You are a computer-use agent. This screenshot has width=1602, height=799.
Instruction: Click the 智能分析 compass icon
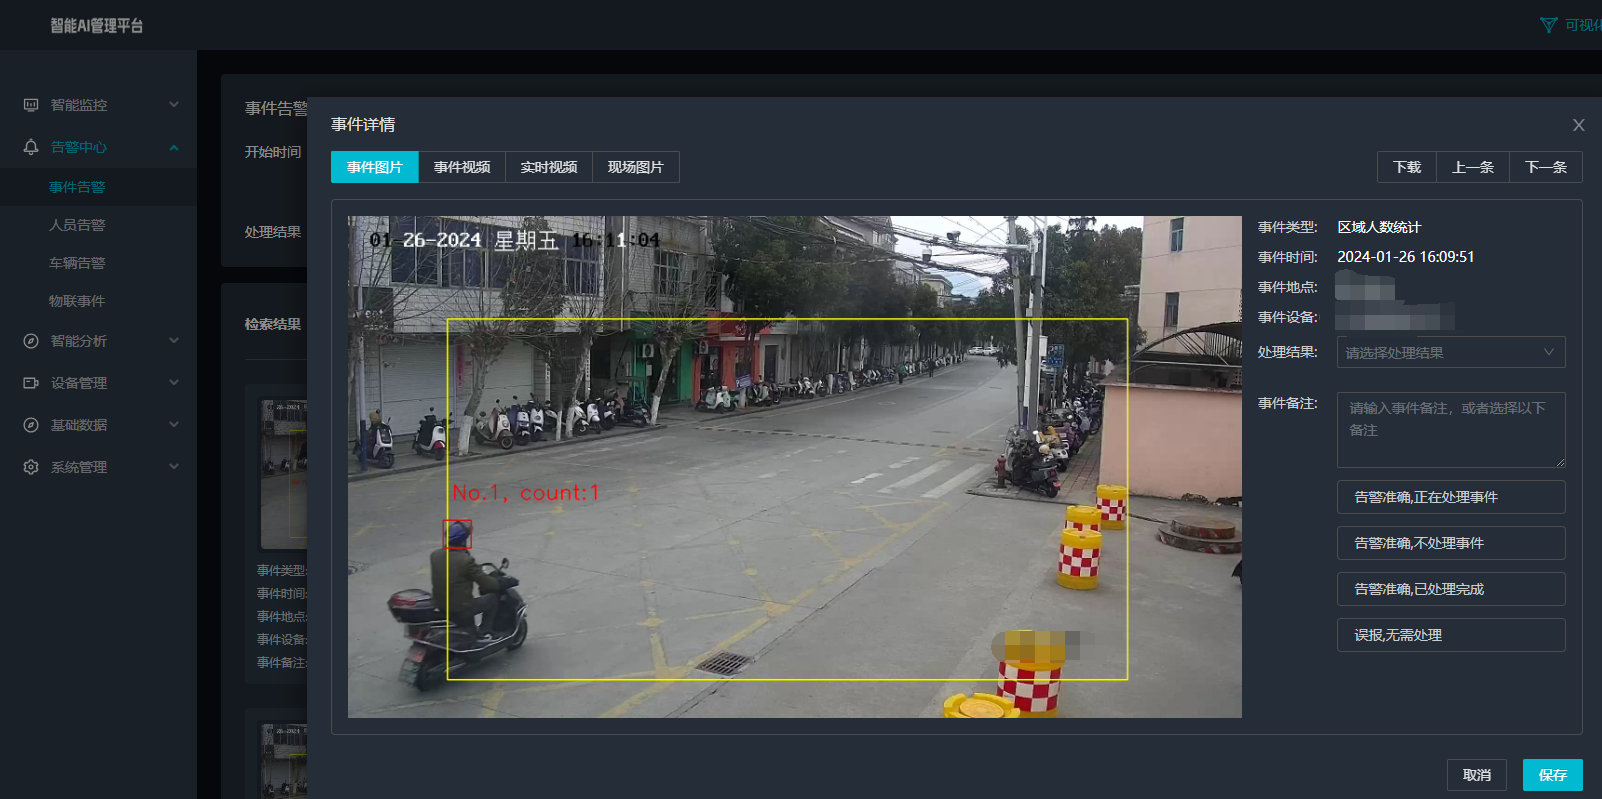tap(31, 341)
